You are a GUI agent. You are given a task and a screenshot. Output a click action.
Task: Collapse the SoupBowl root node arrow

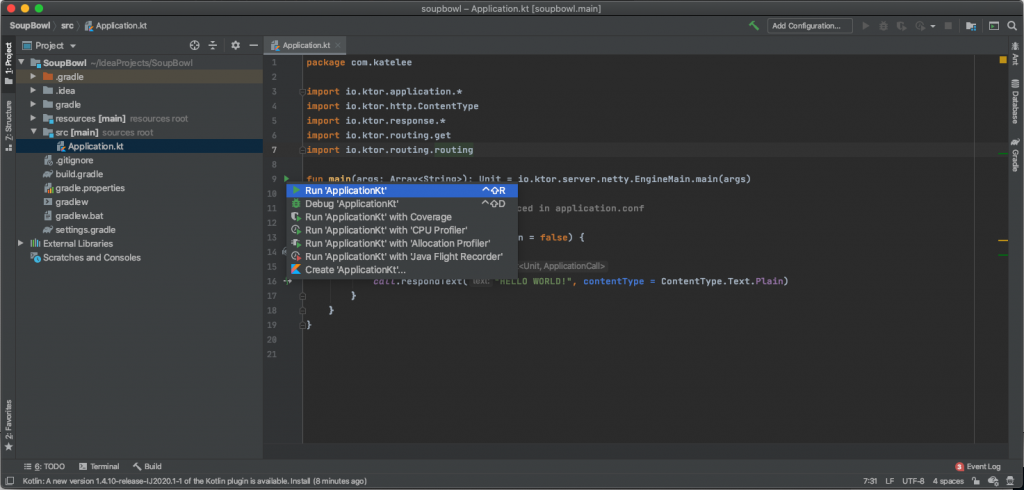click(22, 63)
